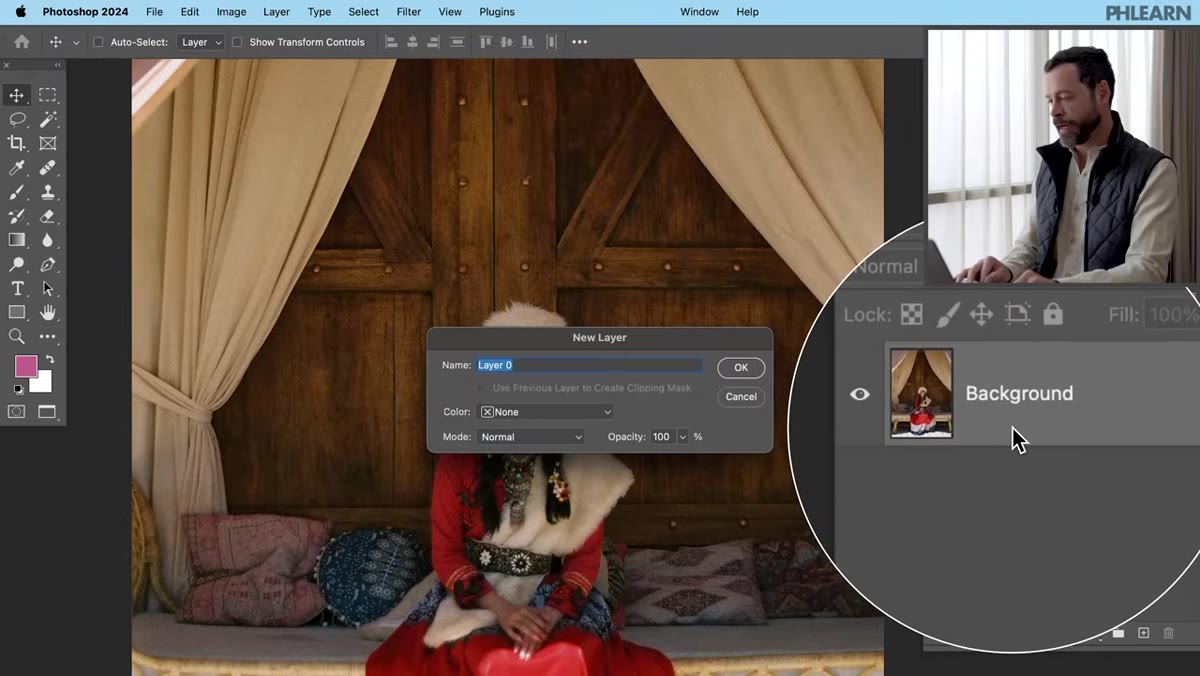Click Align Top Edges in options bar
Viewport: 1200px width, 676px height.
[486, 42]
